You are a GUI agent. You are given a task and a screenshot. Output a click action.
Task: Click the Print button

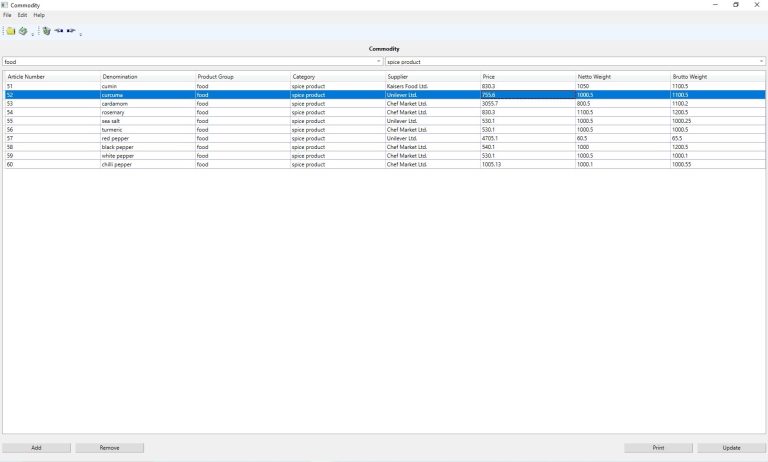point(658,448)
